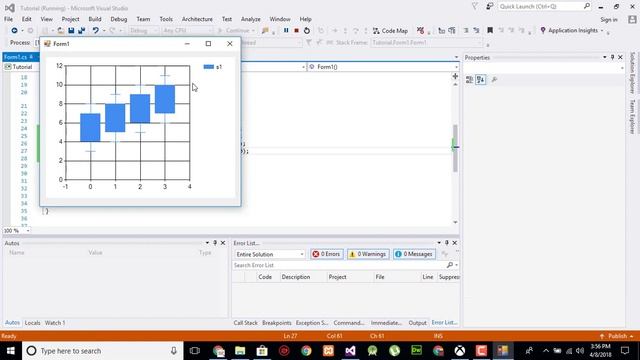Toggle the bookmark icon in toolbar
Viewport: 640px width, 360px height.
pyautogui.click(x=490, y=31)
